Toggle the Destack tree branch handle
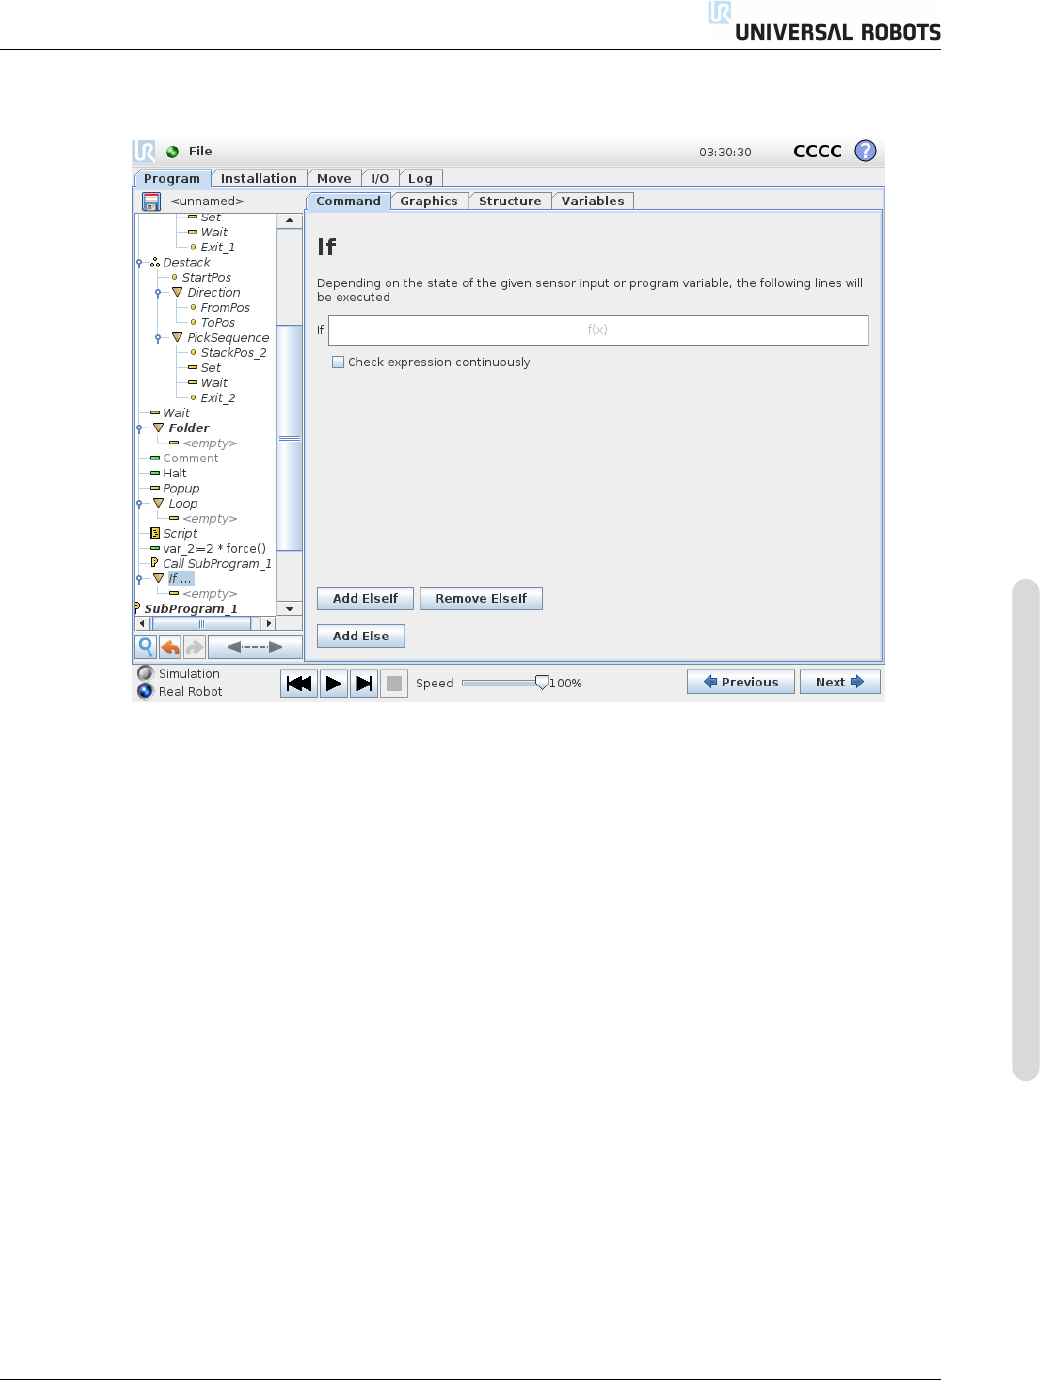 coord(139,263)
